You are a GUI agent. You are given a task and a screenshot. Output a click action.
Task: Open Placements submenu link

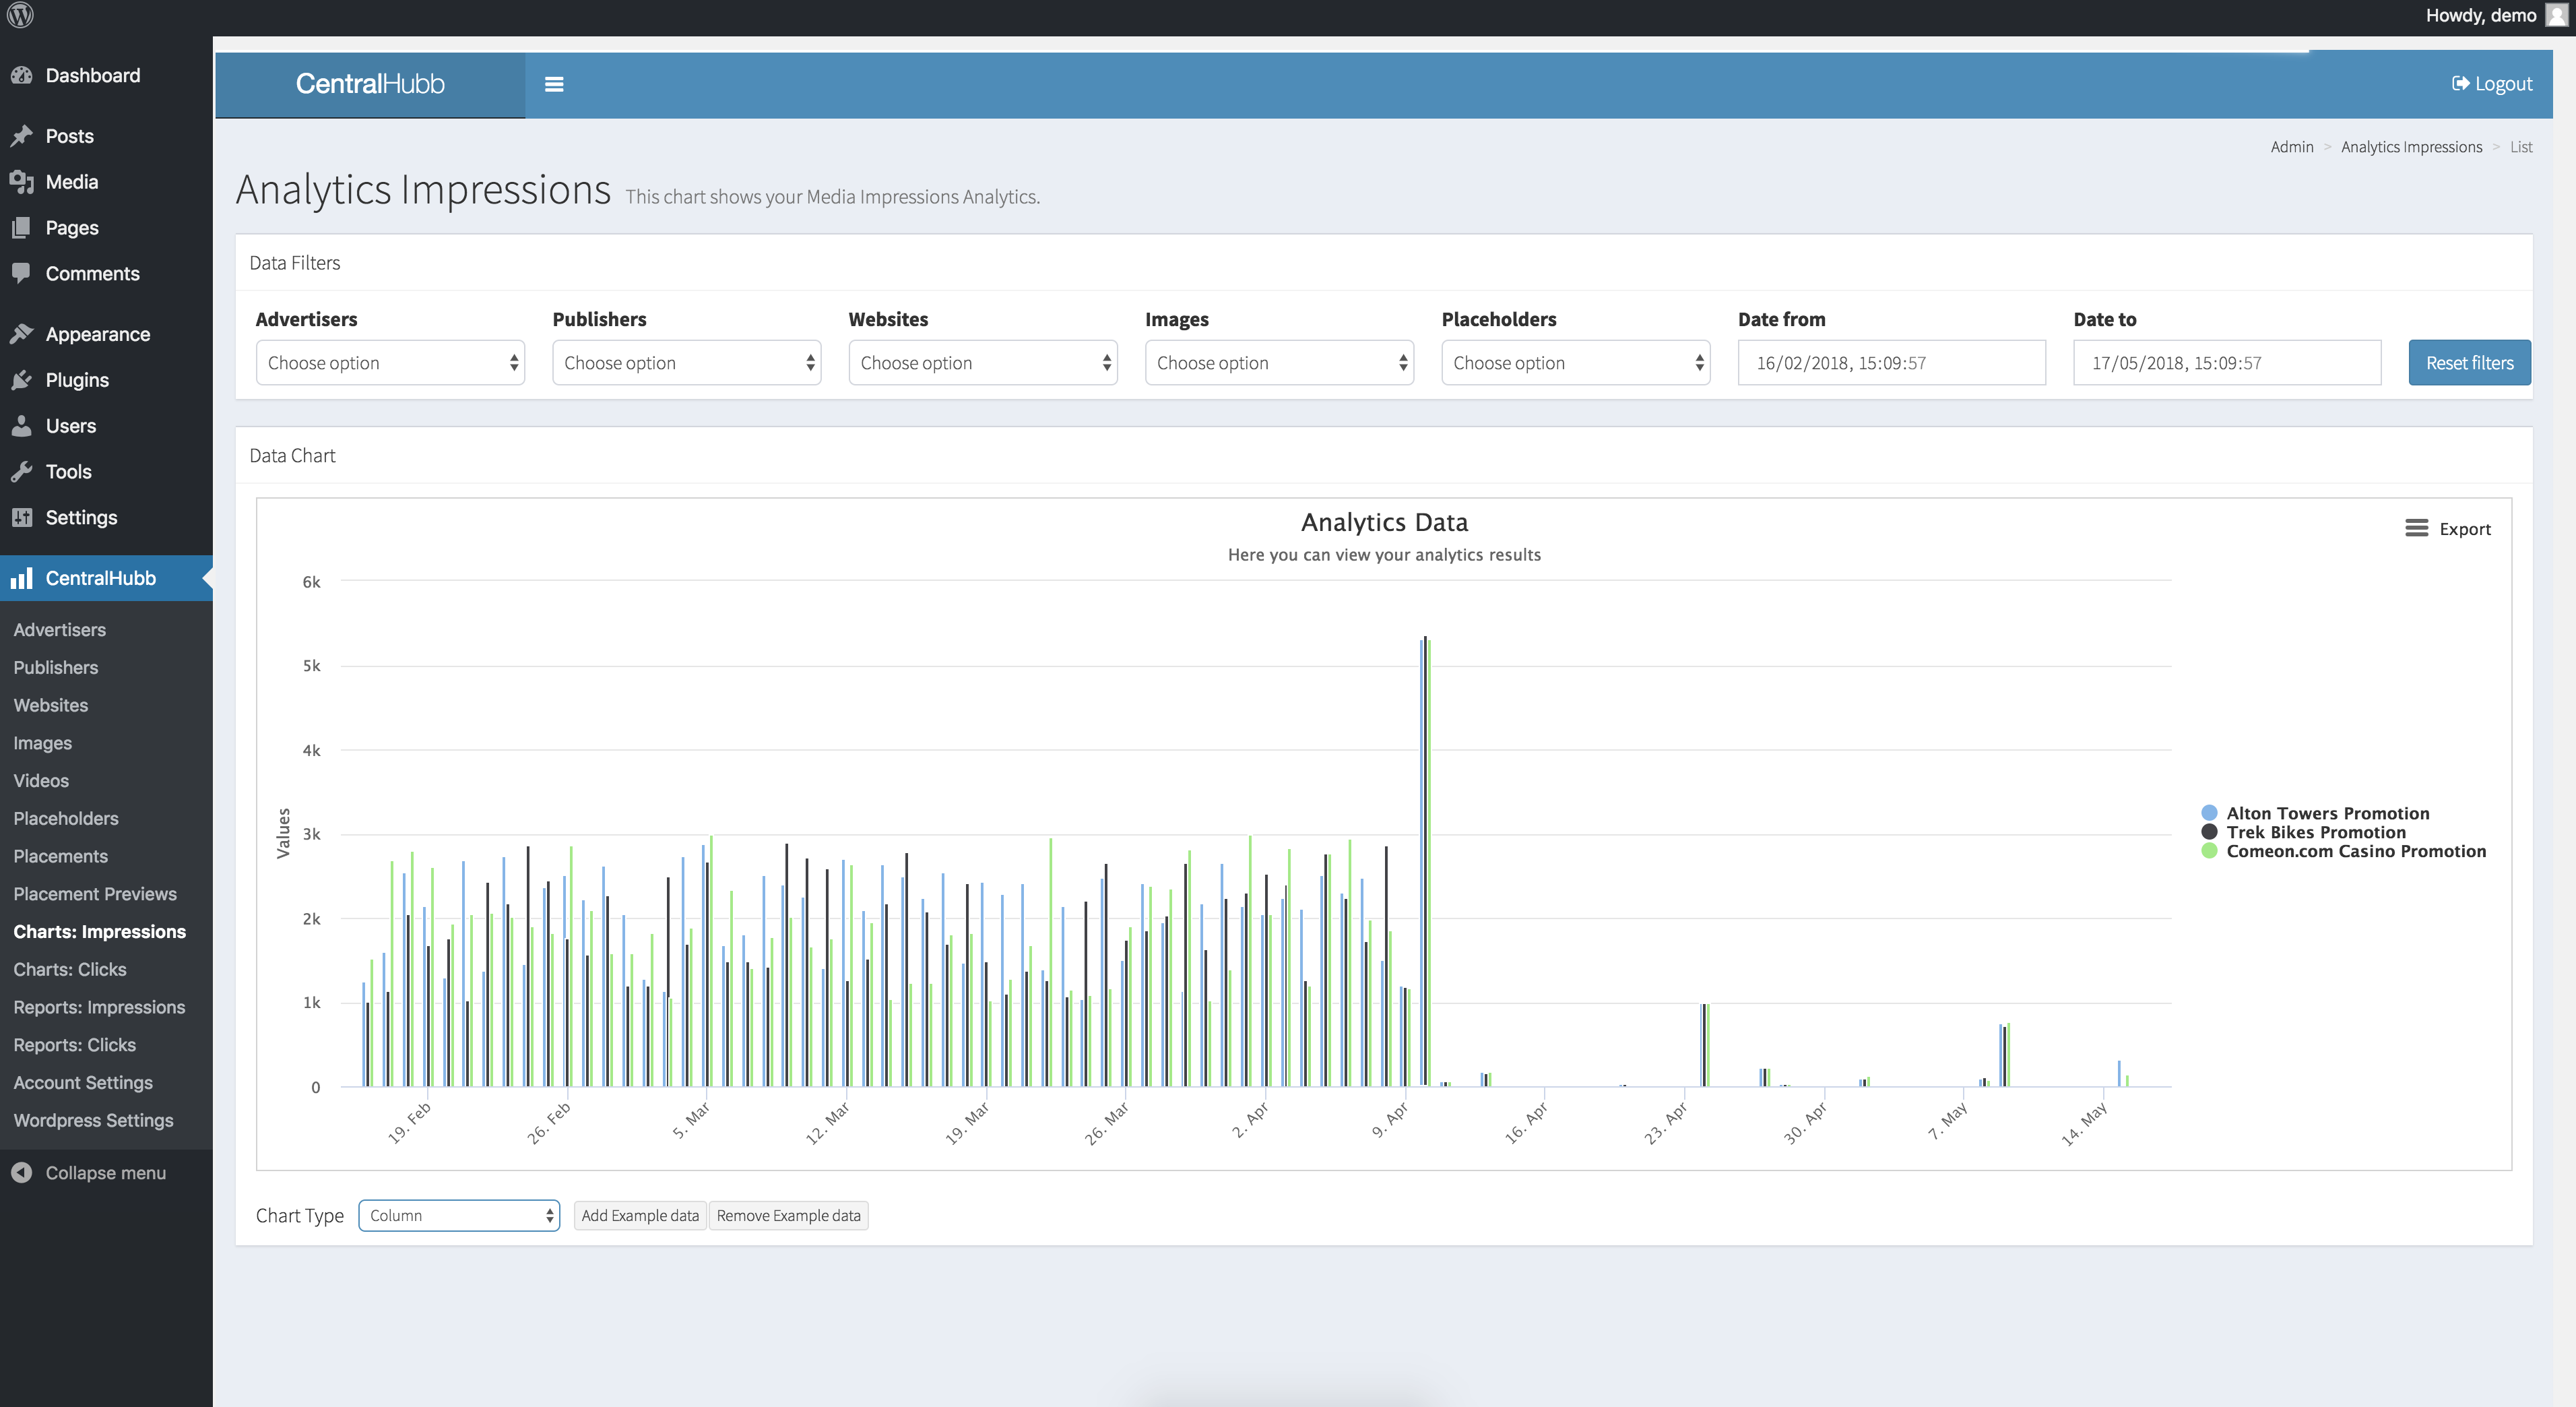point(61,857)
